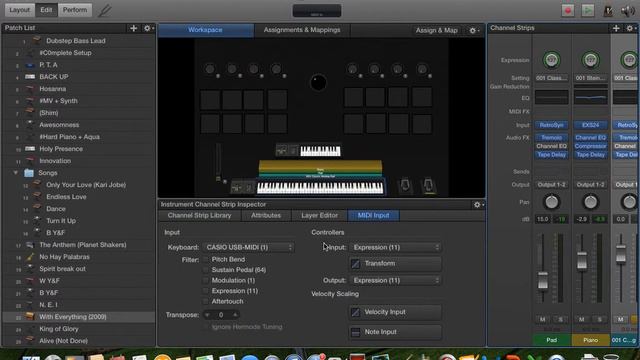Open the Attributes tab
The height and width of the screenshot is (360, 640).
pos(266,216)
